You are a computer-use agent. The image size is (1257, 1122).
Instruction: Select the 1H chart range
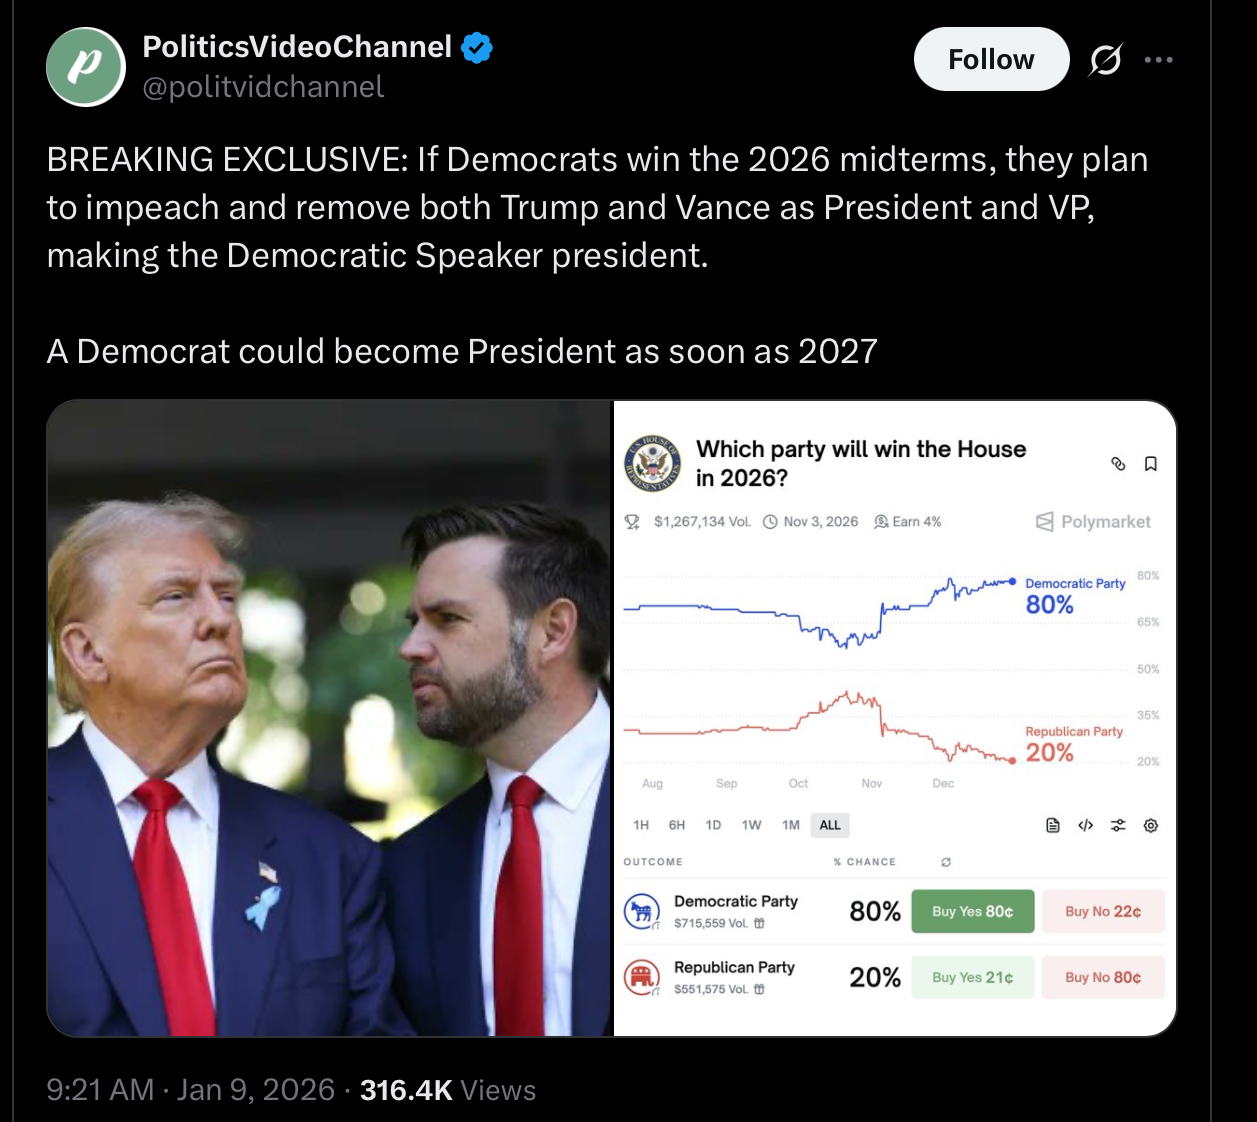[x=641, y=825]
